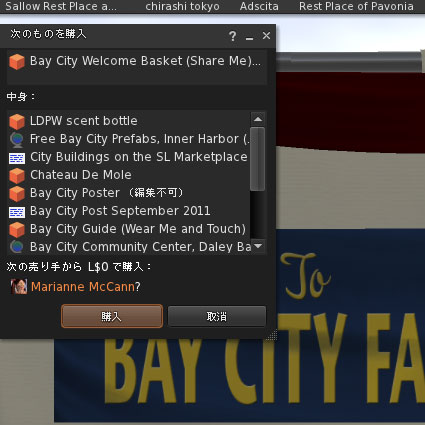Select 'Bay City Community Center, Daley Ba' row

click(x=128, y=247)
